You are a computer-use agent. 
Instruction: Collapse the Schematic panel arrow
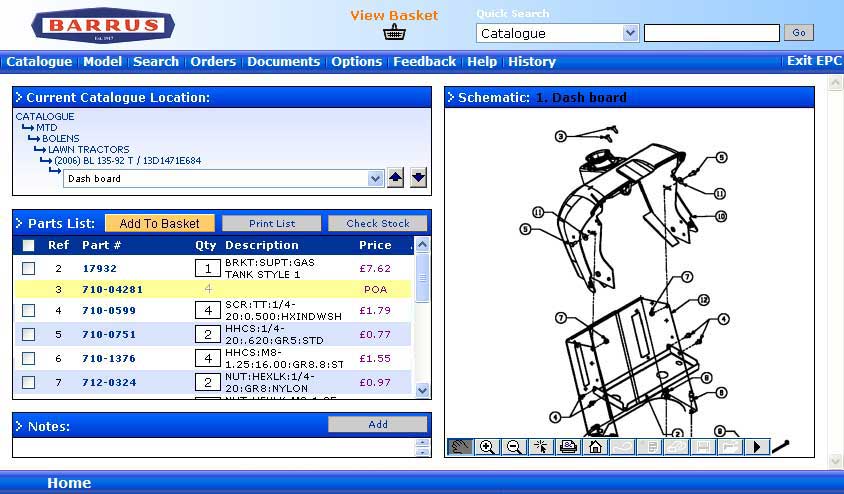[451, 97]
